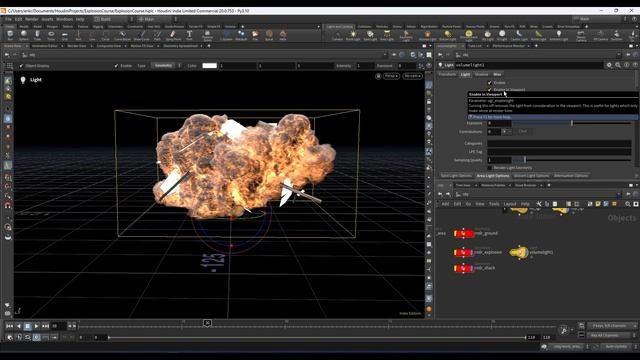640x360 pixels.
Task: Click the light name field volumelight1
Action: (529, 65)
